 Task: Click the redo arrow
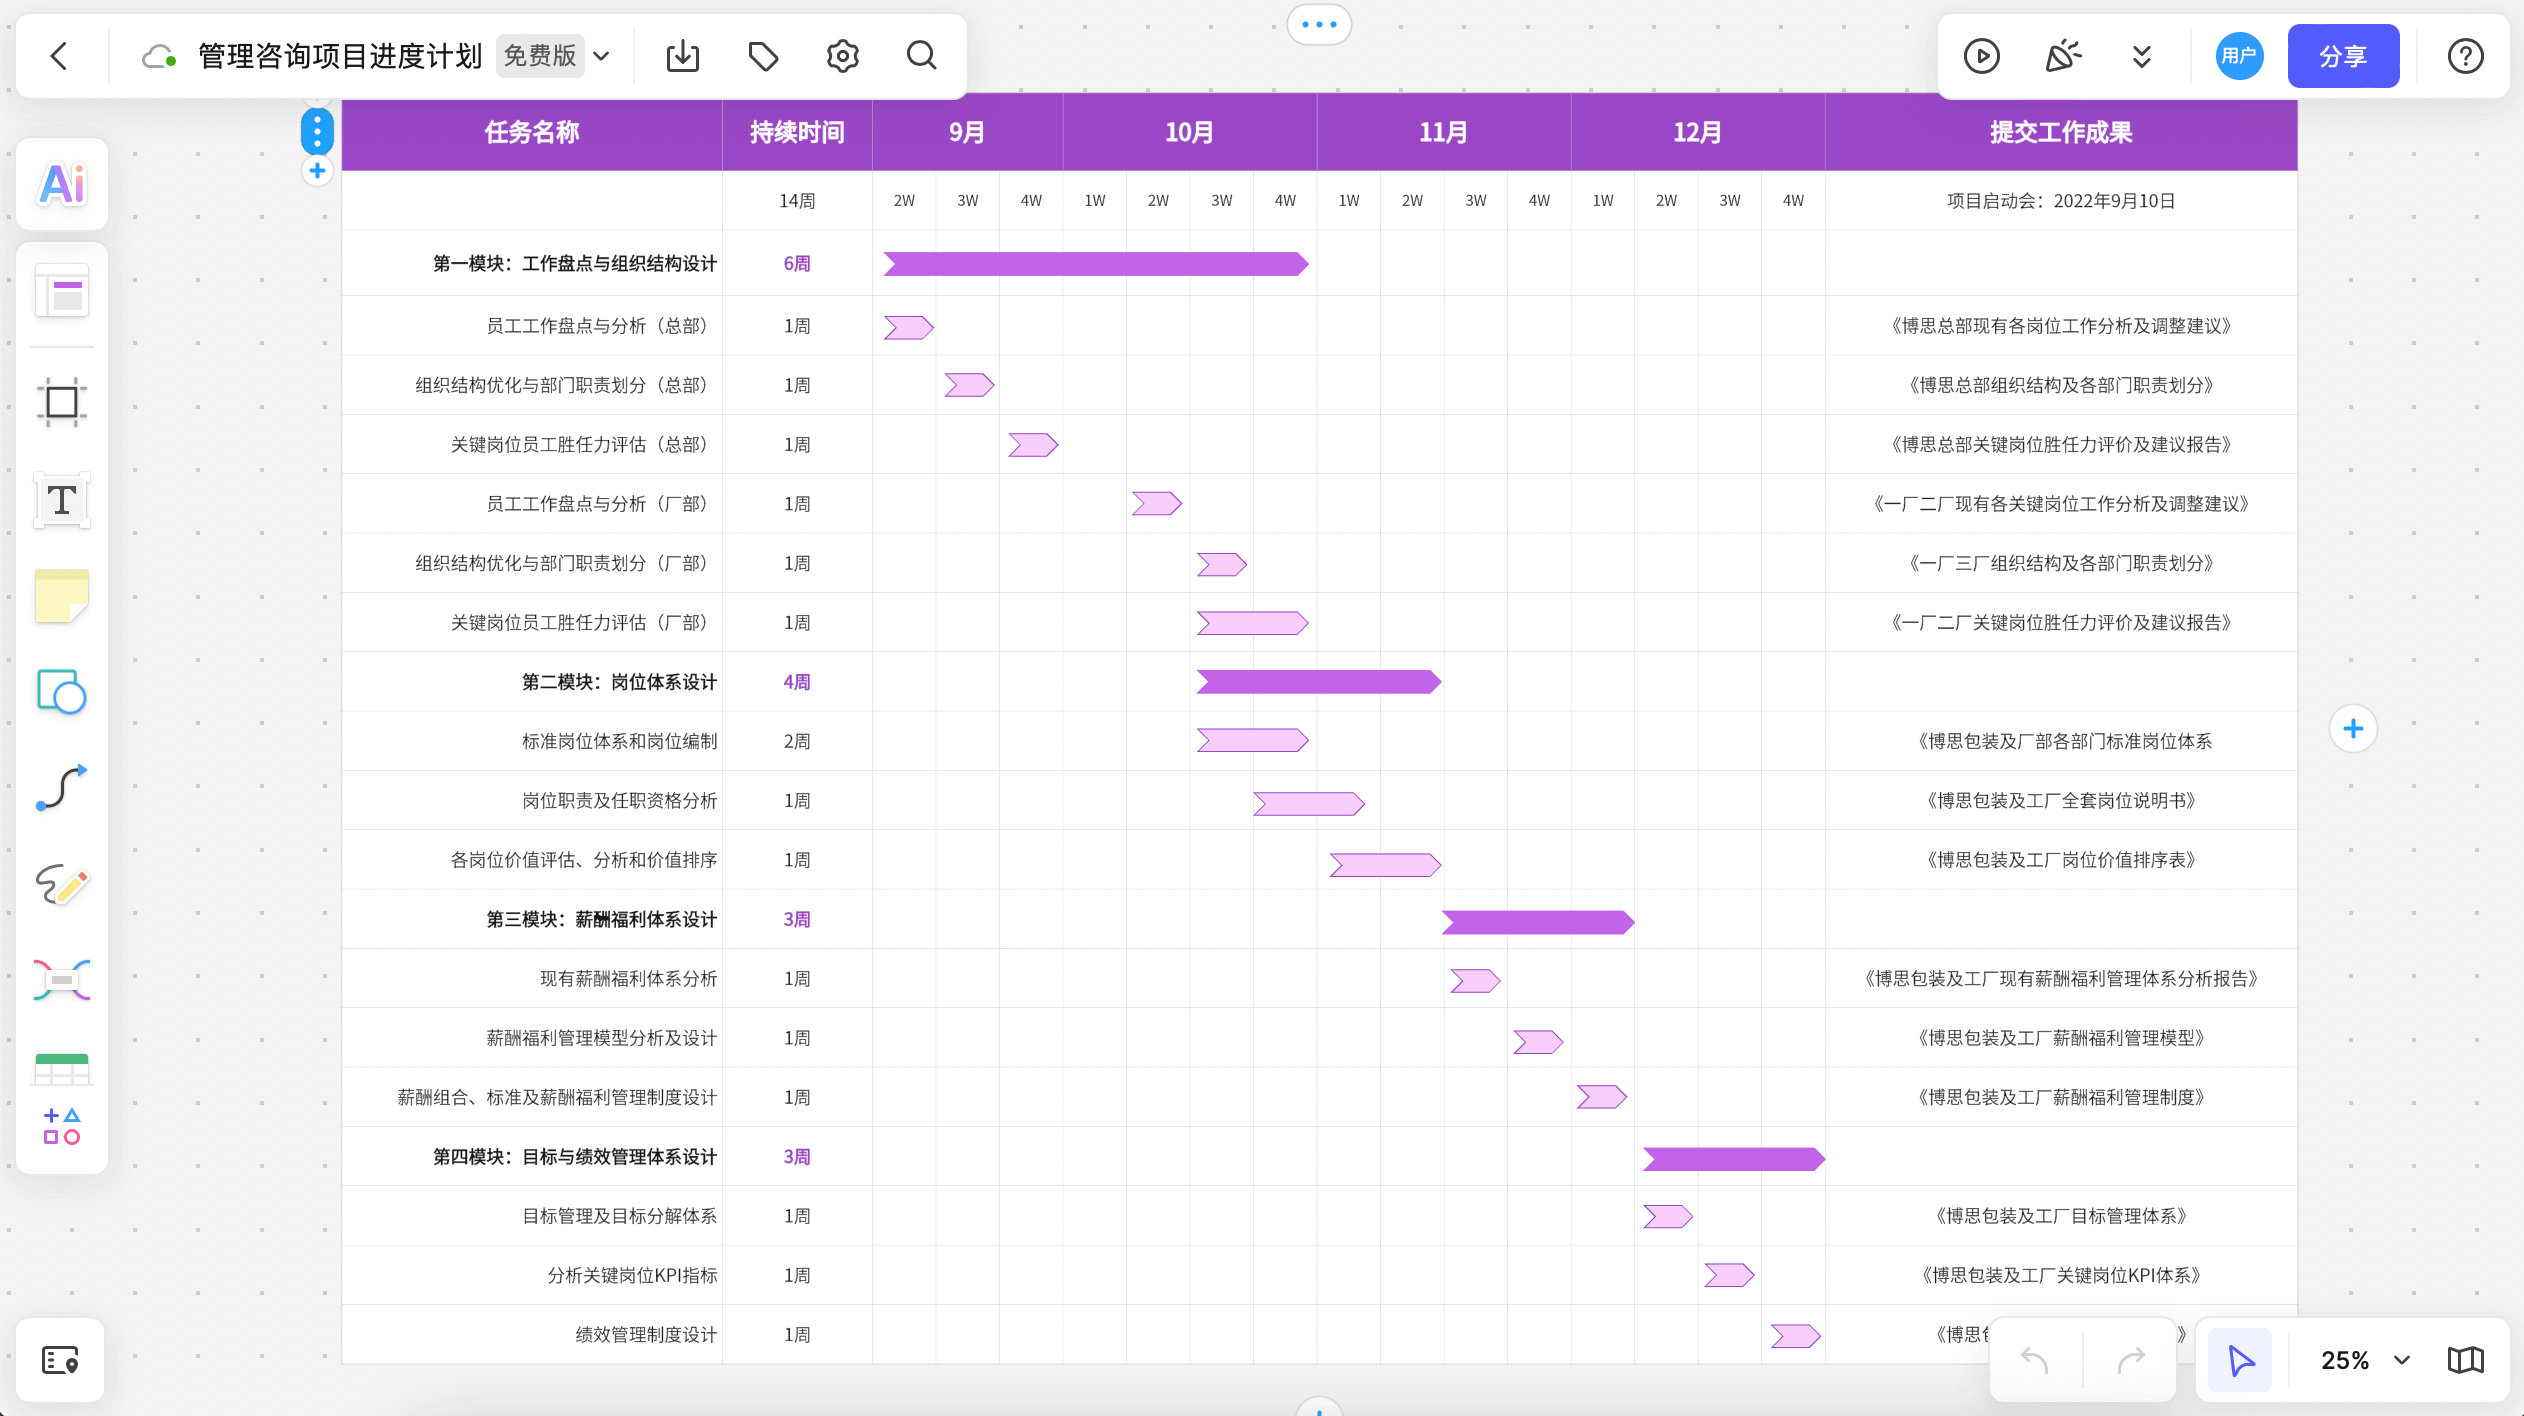pos(2131,1360)
